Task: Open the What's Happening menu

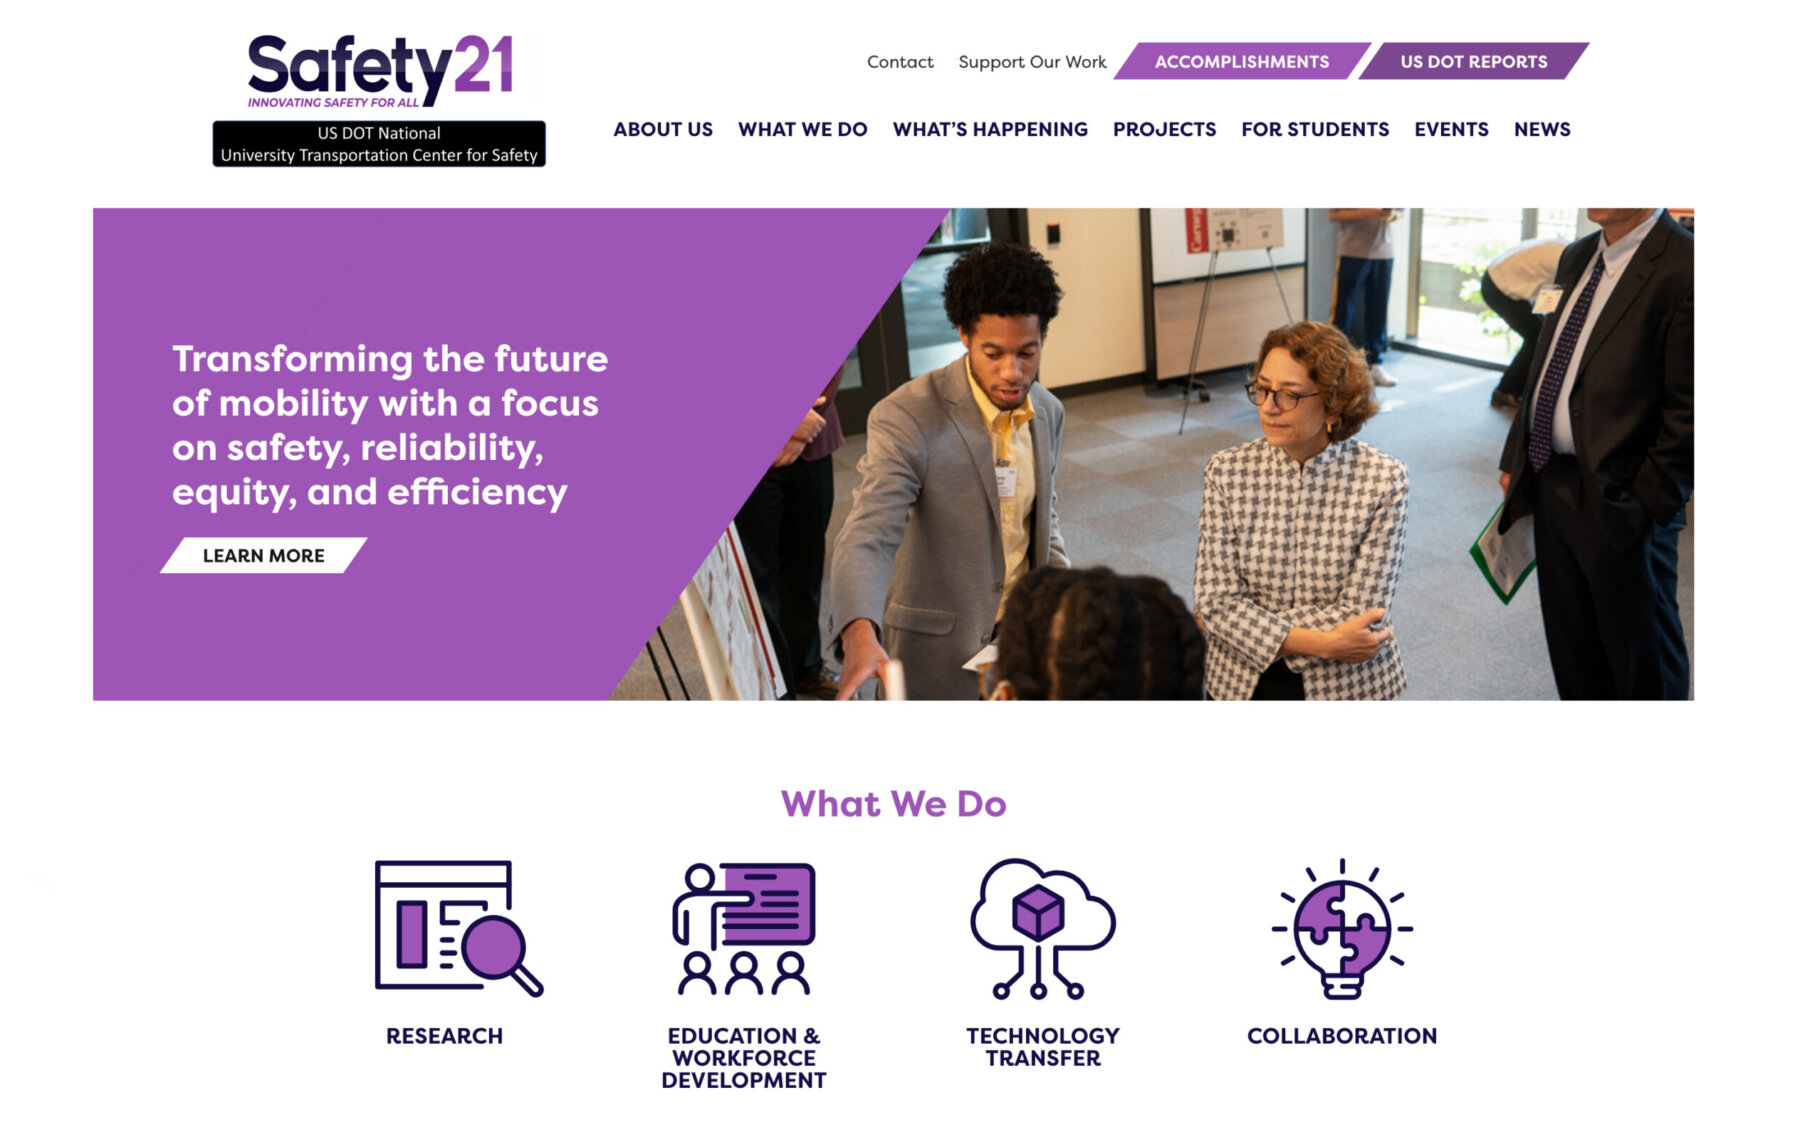Action: coord(990,129)
